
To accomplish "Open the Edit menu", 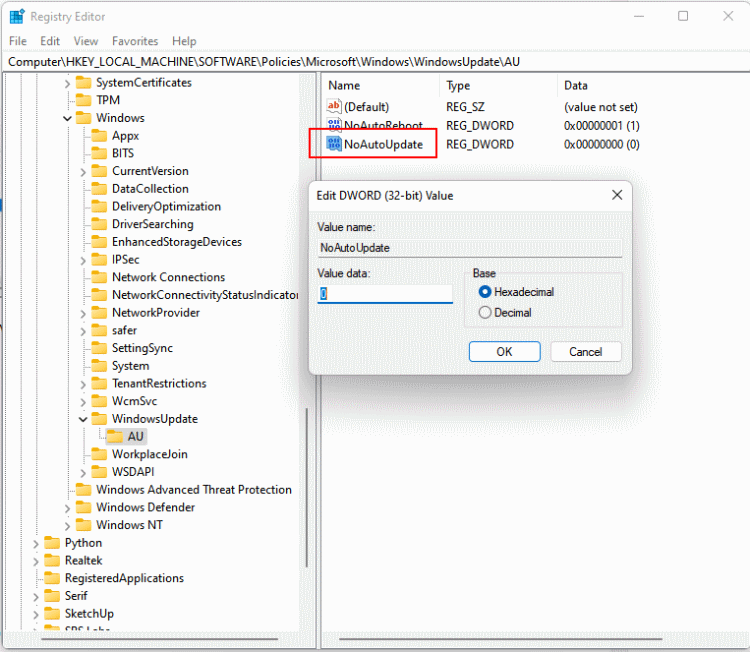I will point(50,41).
